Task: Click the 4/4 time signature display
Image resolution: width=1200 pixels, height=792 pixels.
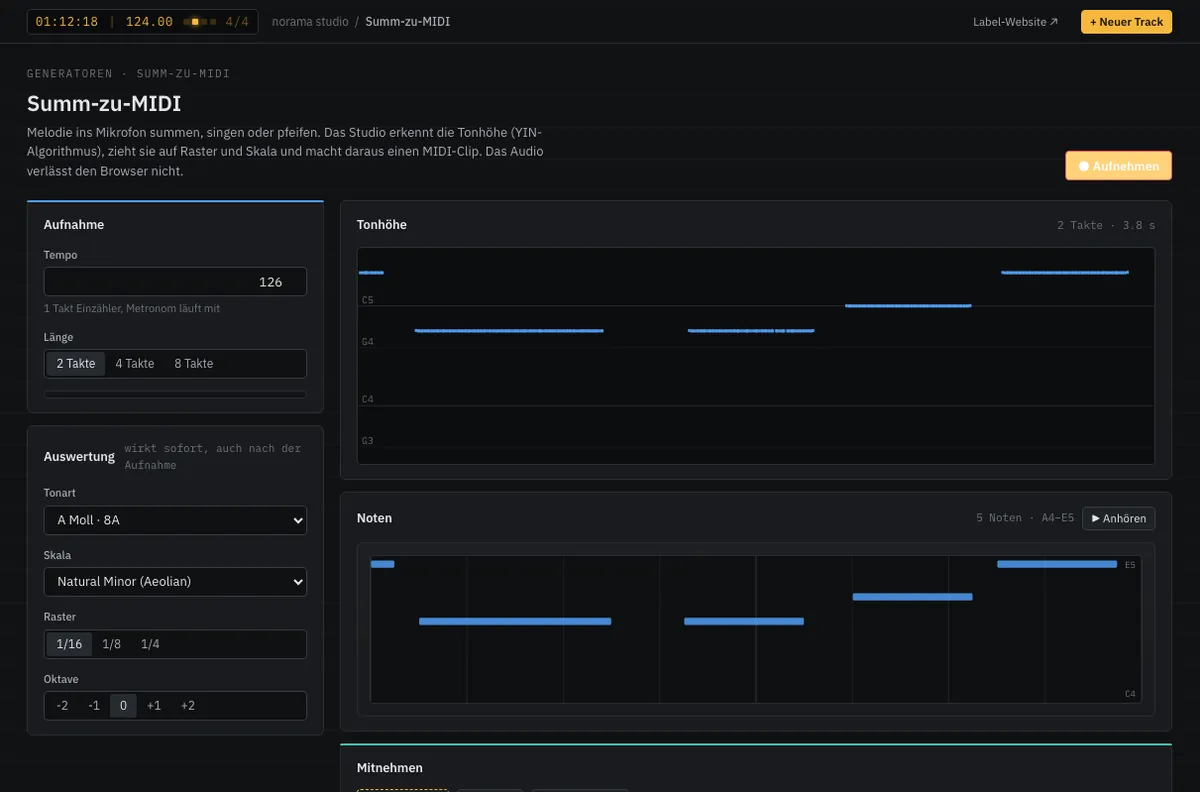Action: point(237,22)
